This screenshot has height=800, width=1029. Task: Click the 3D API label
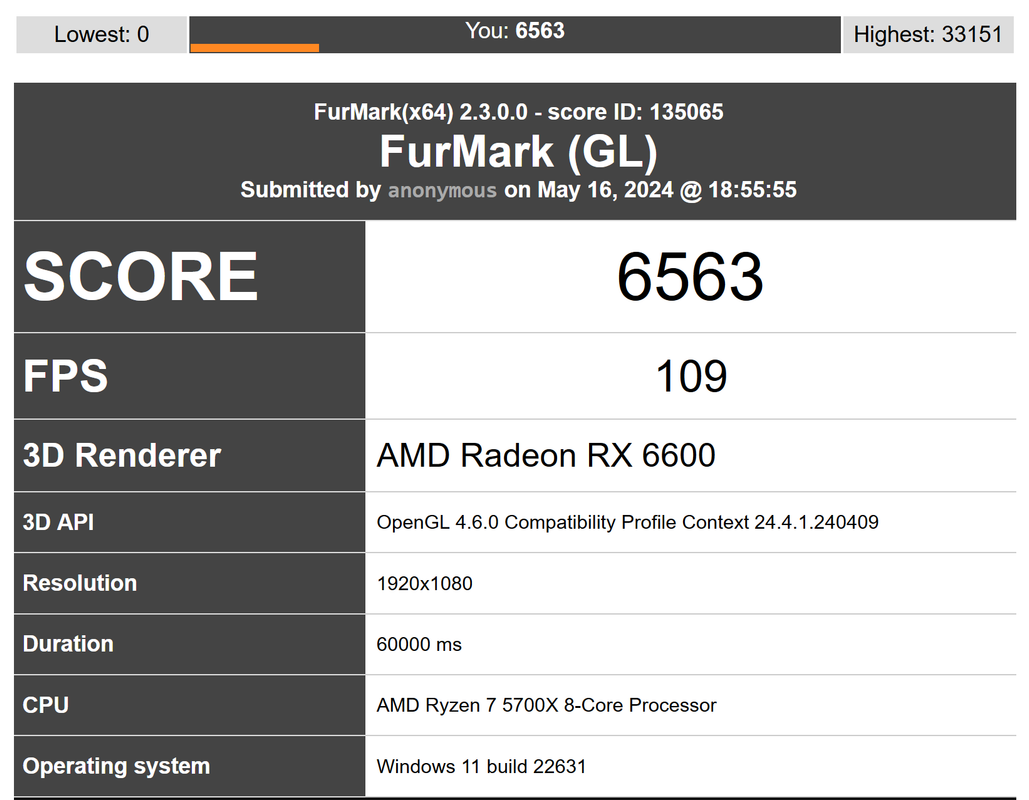point(58,522)
